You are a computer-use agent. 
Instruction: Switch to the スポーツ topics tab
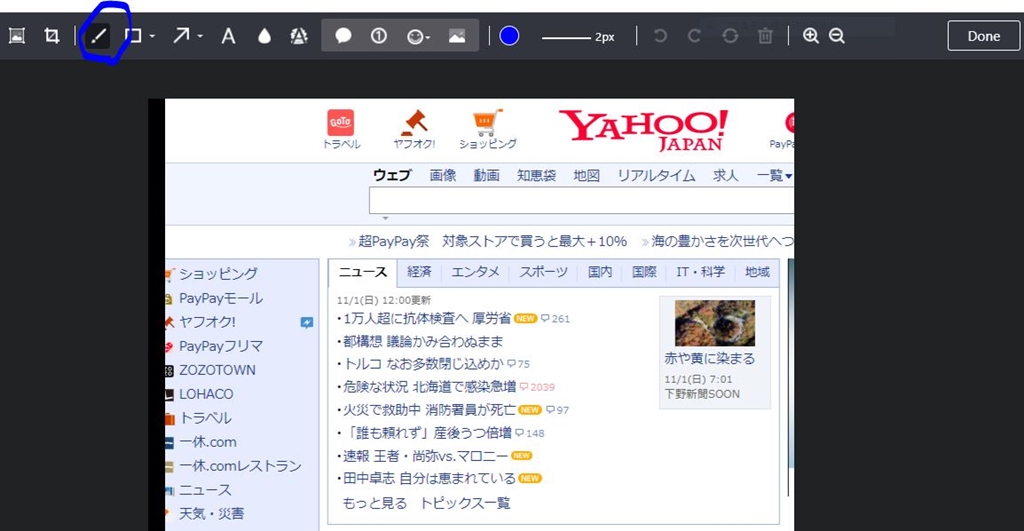tap(543, 272)
